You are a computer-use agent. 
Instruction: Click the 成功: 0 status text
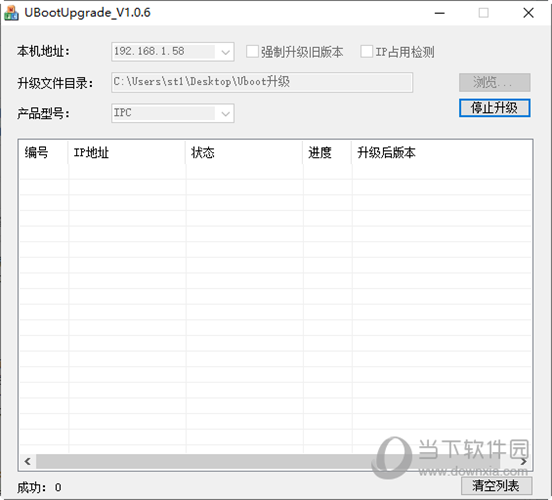point(39,488)
